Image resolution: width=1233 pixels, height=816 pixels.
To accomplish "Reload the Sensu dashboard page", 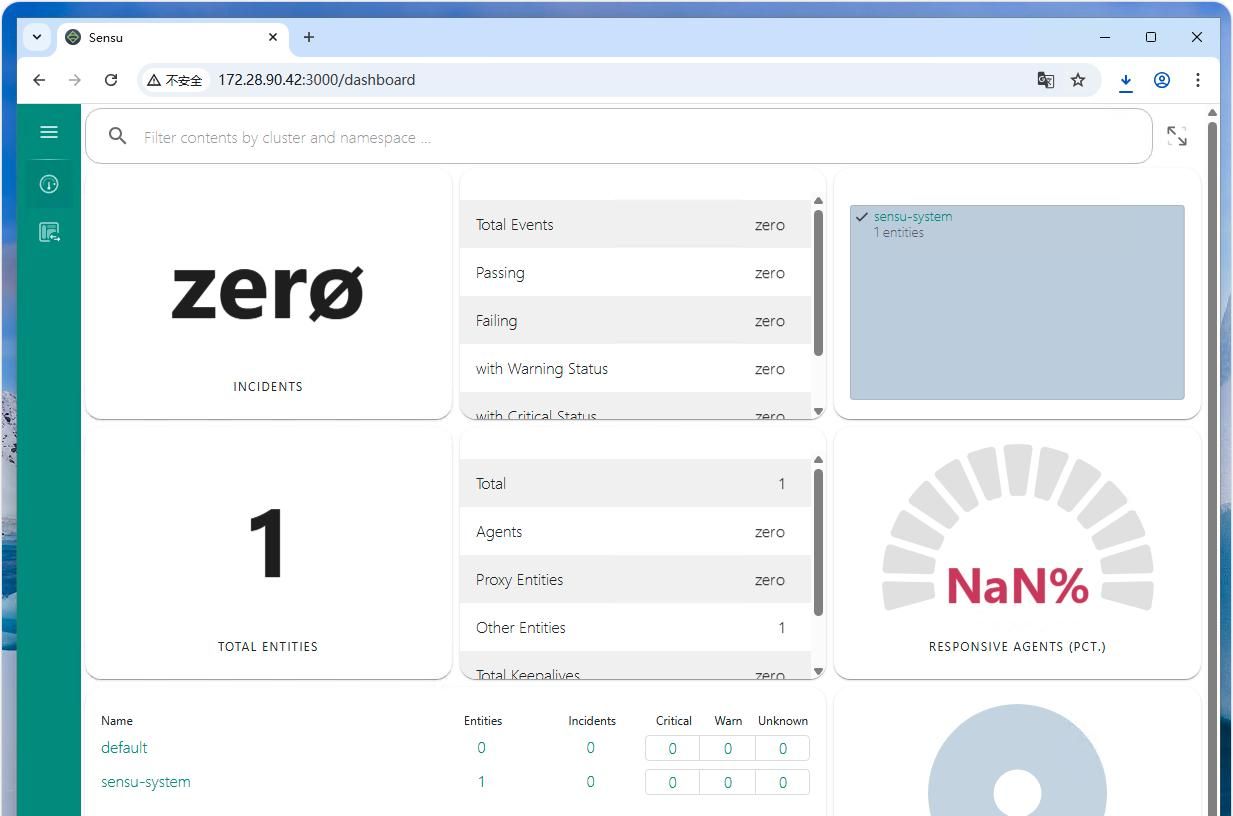I will pyautogui.click(x=111, y=80).
